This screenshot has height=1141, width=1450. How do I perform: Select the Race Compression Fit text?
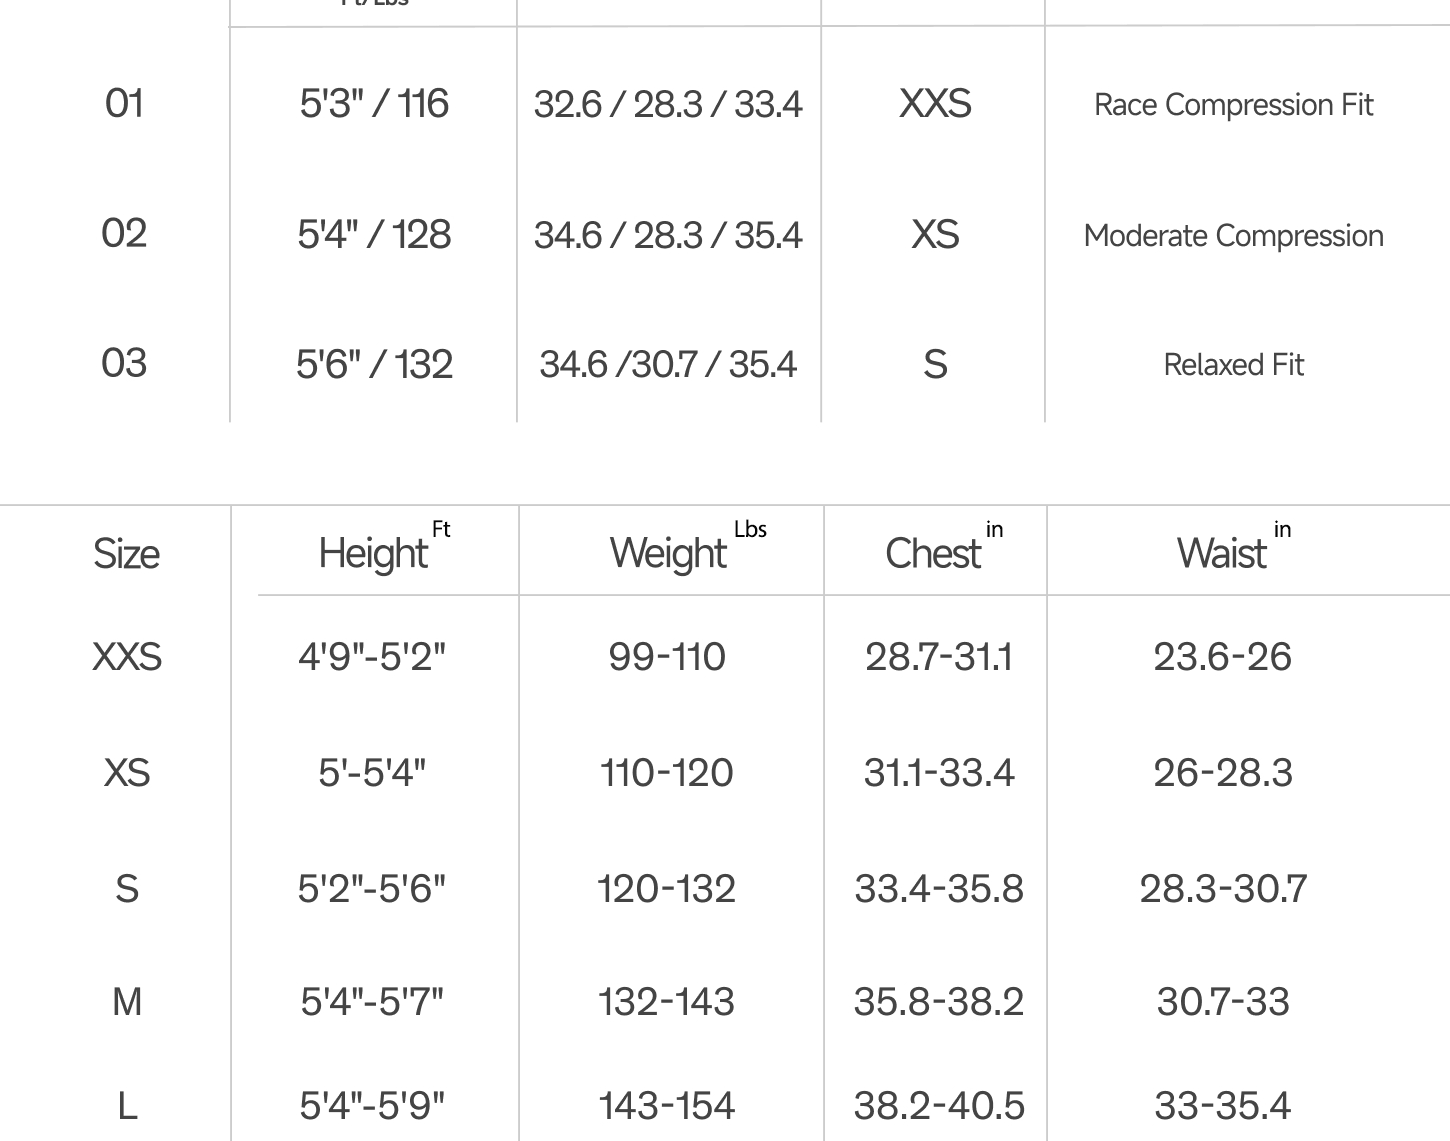click(x=1234, y=105)
